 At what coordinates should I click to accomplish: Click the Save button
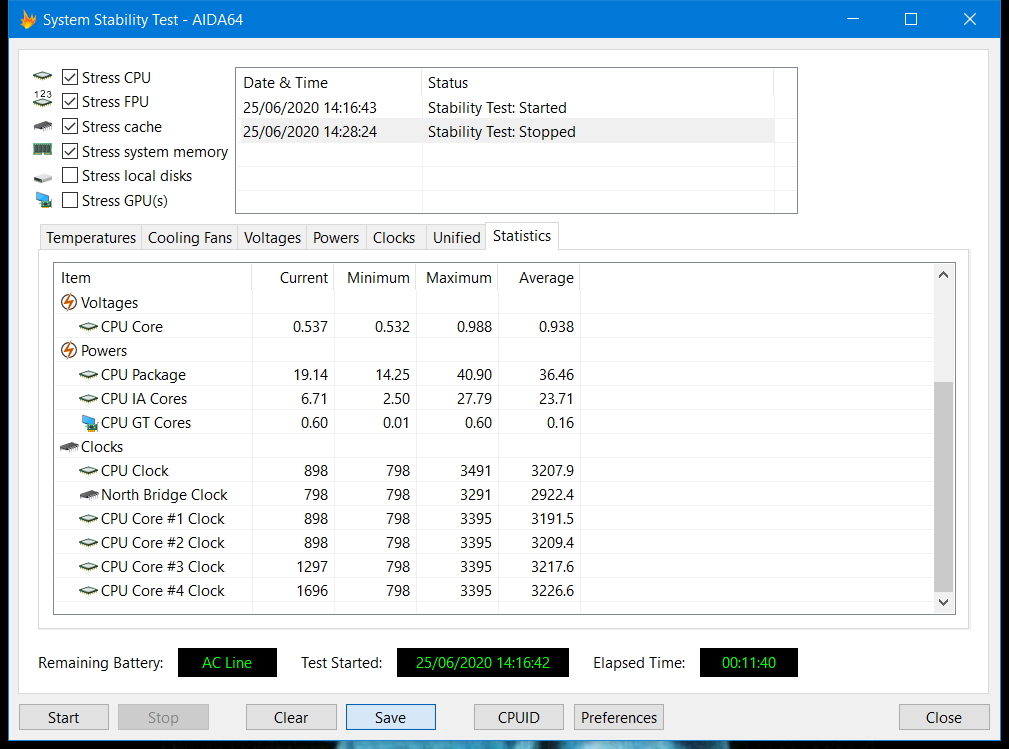(x=391, y=717)
